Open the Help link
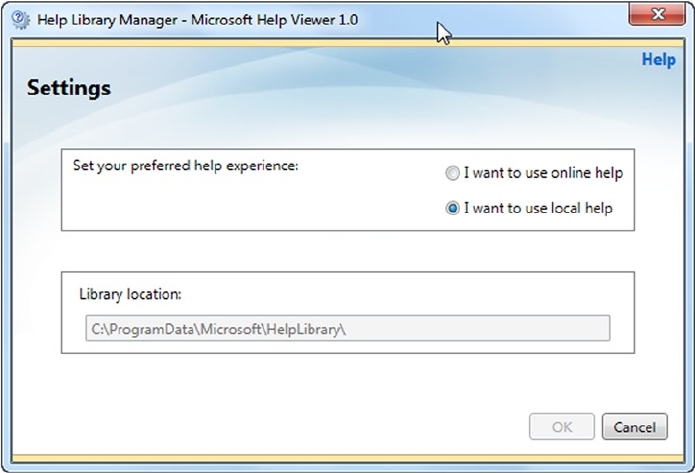This screenshot has height=473, width=695. [x=658, y=60]
